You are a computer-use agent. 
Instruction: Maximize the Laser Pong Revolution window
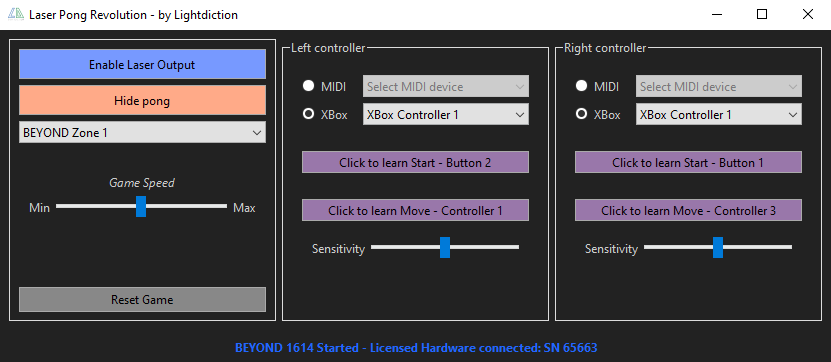762,14
